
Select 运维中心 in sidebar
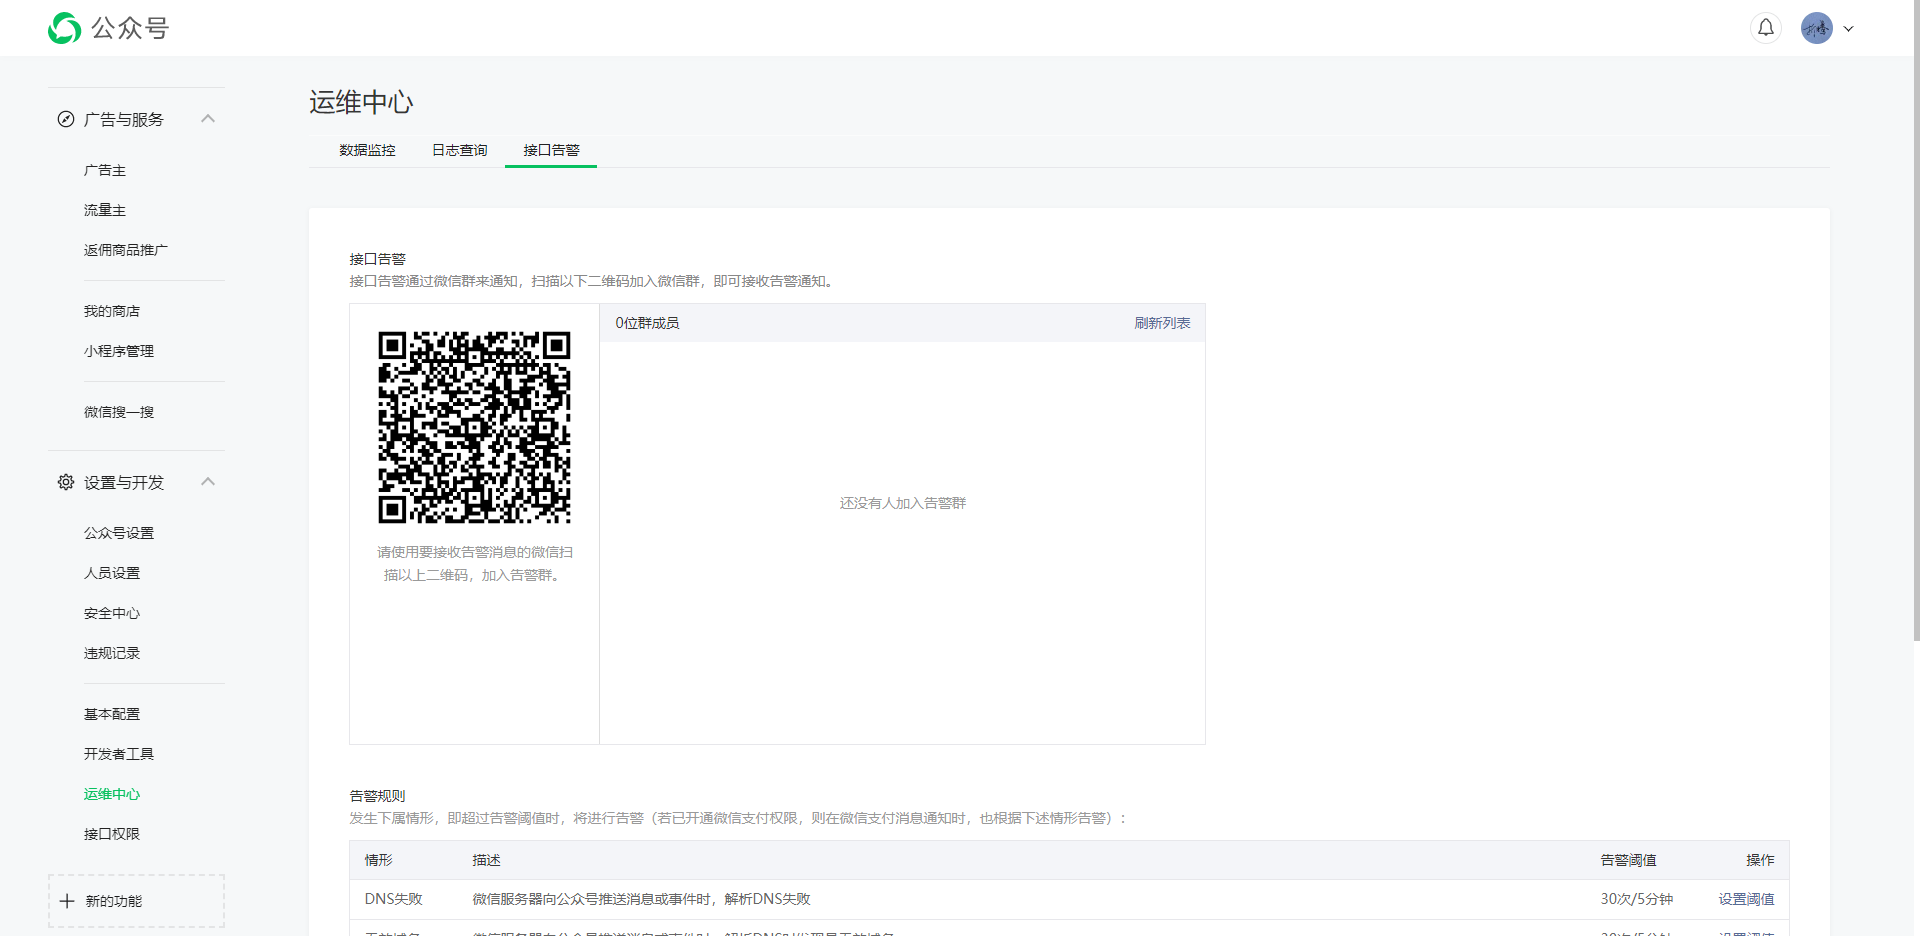[x=112, y=794]
